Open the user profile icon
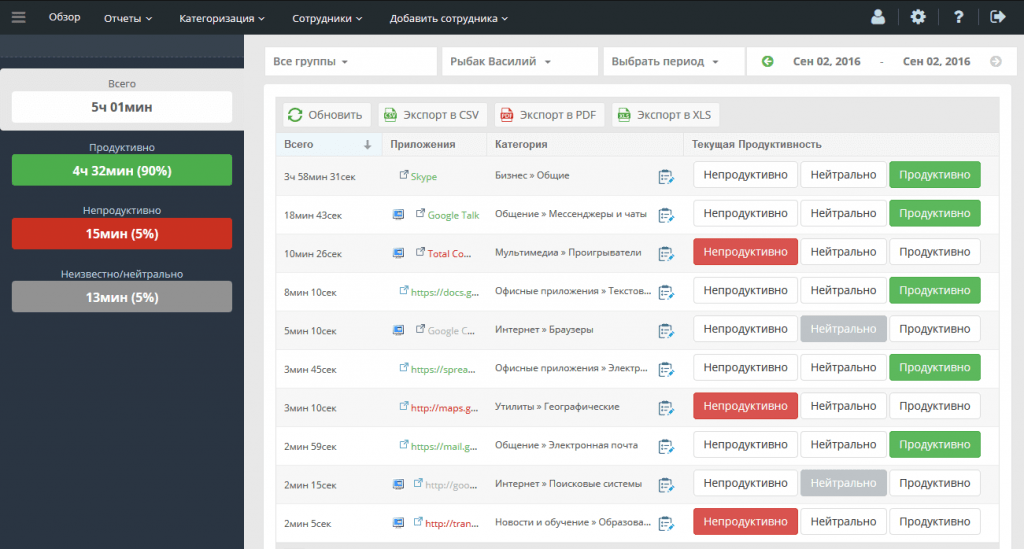The width and height of the screenshot is (1024, 549). [878, 17]
